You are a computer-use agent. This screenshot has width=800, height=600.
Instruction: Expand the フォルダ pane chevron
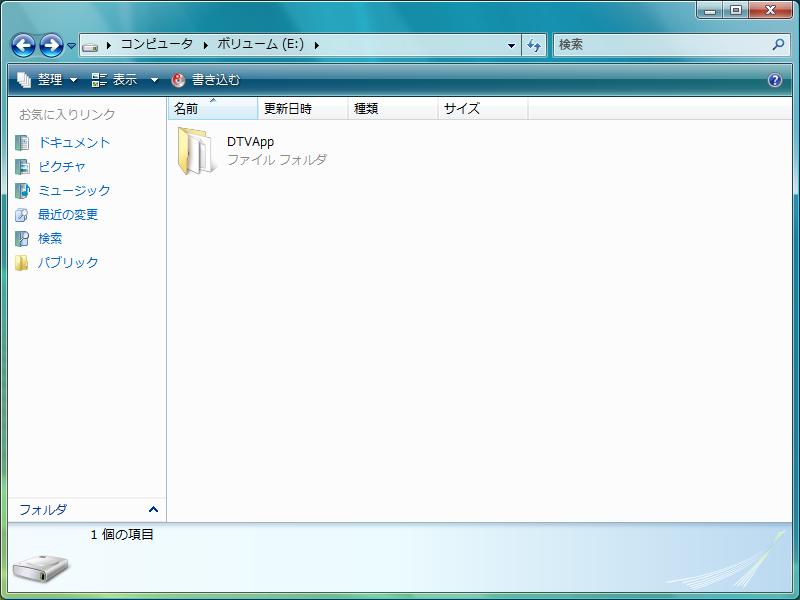pyautogui.click(x=153, y=509)
